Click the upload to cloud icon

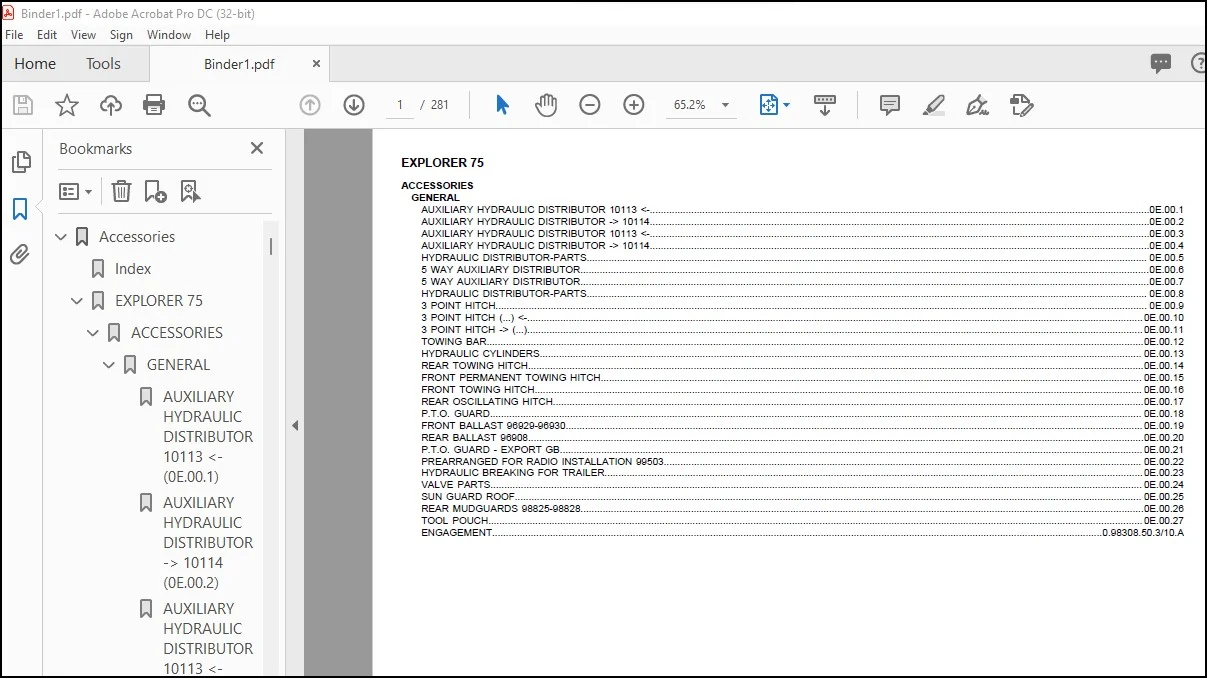tap(110, 105)
